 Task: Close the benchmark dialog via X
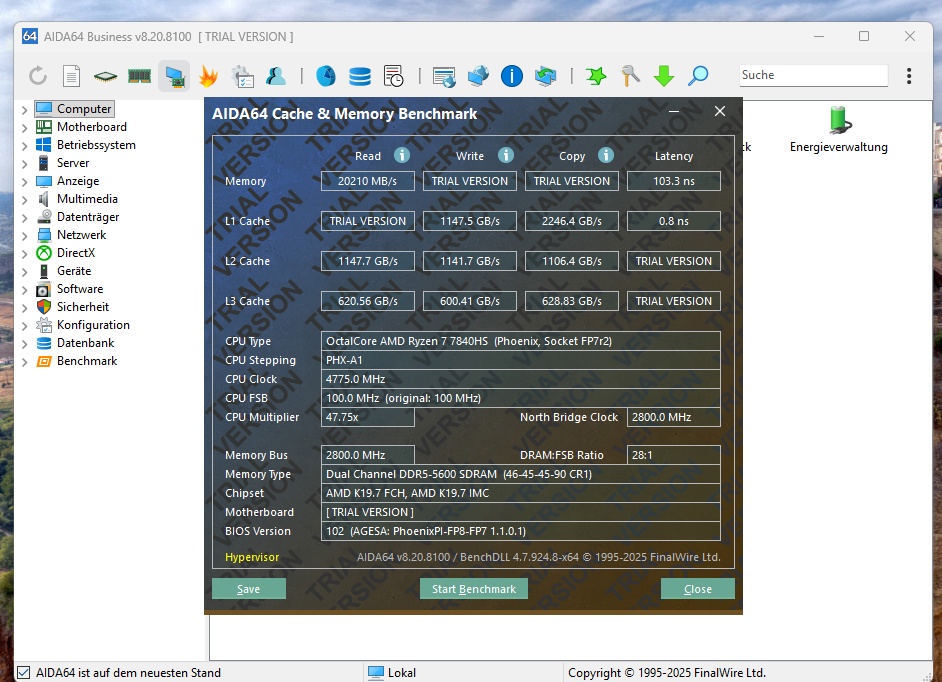[x=720, y=111]
